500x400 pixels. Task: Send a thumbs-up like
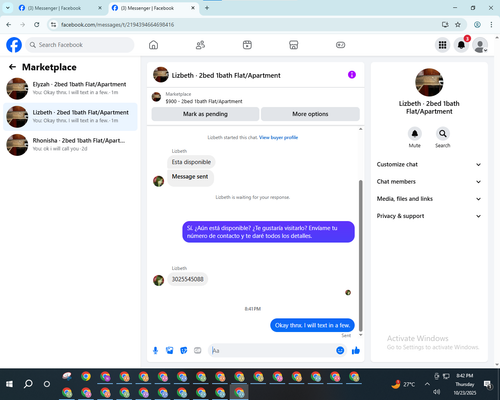tap(356, 350)
